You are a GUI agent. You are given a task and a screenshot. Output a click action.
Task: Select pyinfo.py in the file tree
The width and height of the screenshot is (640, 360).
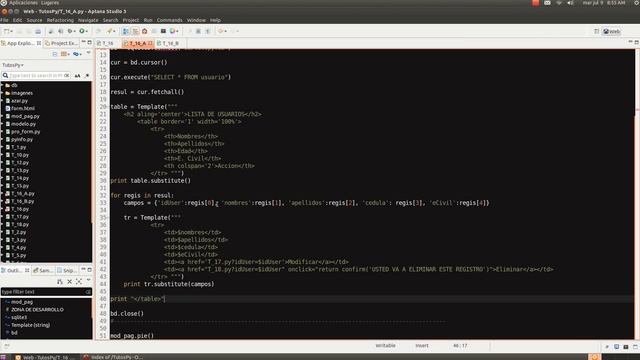pyautogui.click(x=22, y=140)
